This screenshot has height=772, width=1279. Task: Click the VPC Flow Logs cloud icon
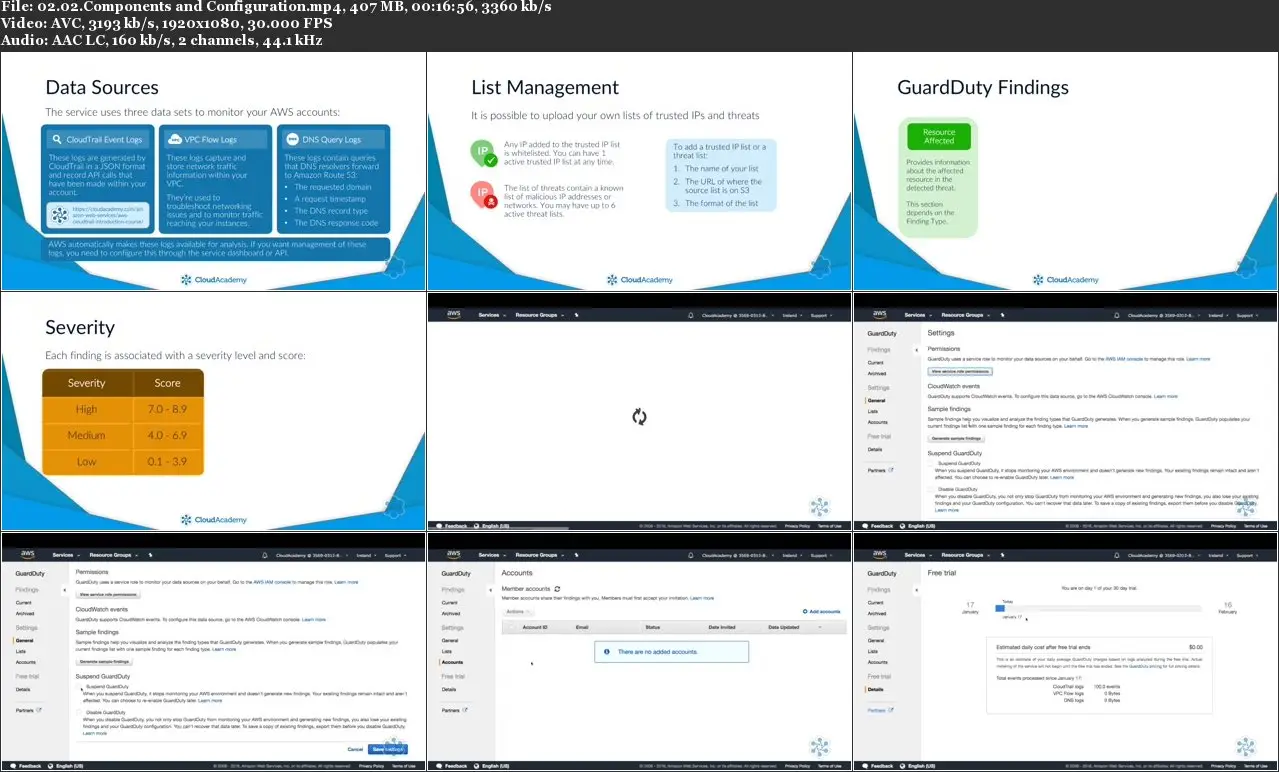coord(173,139)
